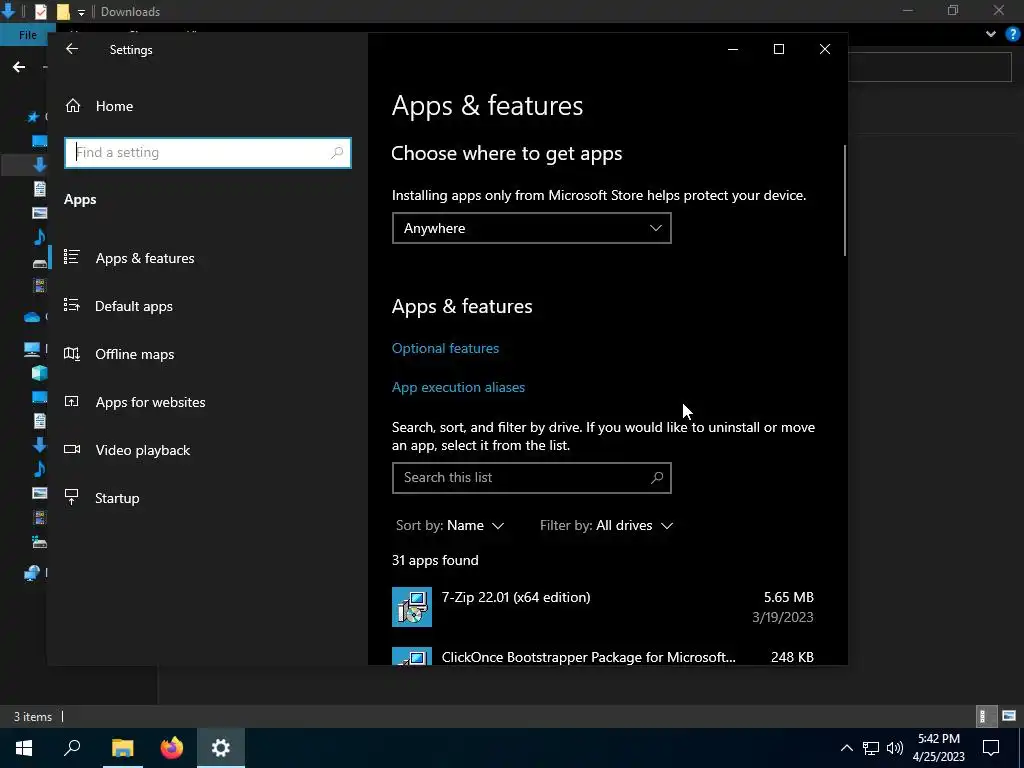Open Filter by All drives dropdown
Viewport: 1024px width, 768px height.
pyautogui.click(x=606, y=525)
